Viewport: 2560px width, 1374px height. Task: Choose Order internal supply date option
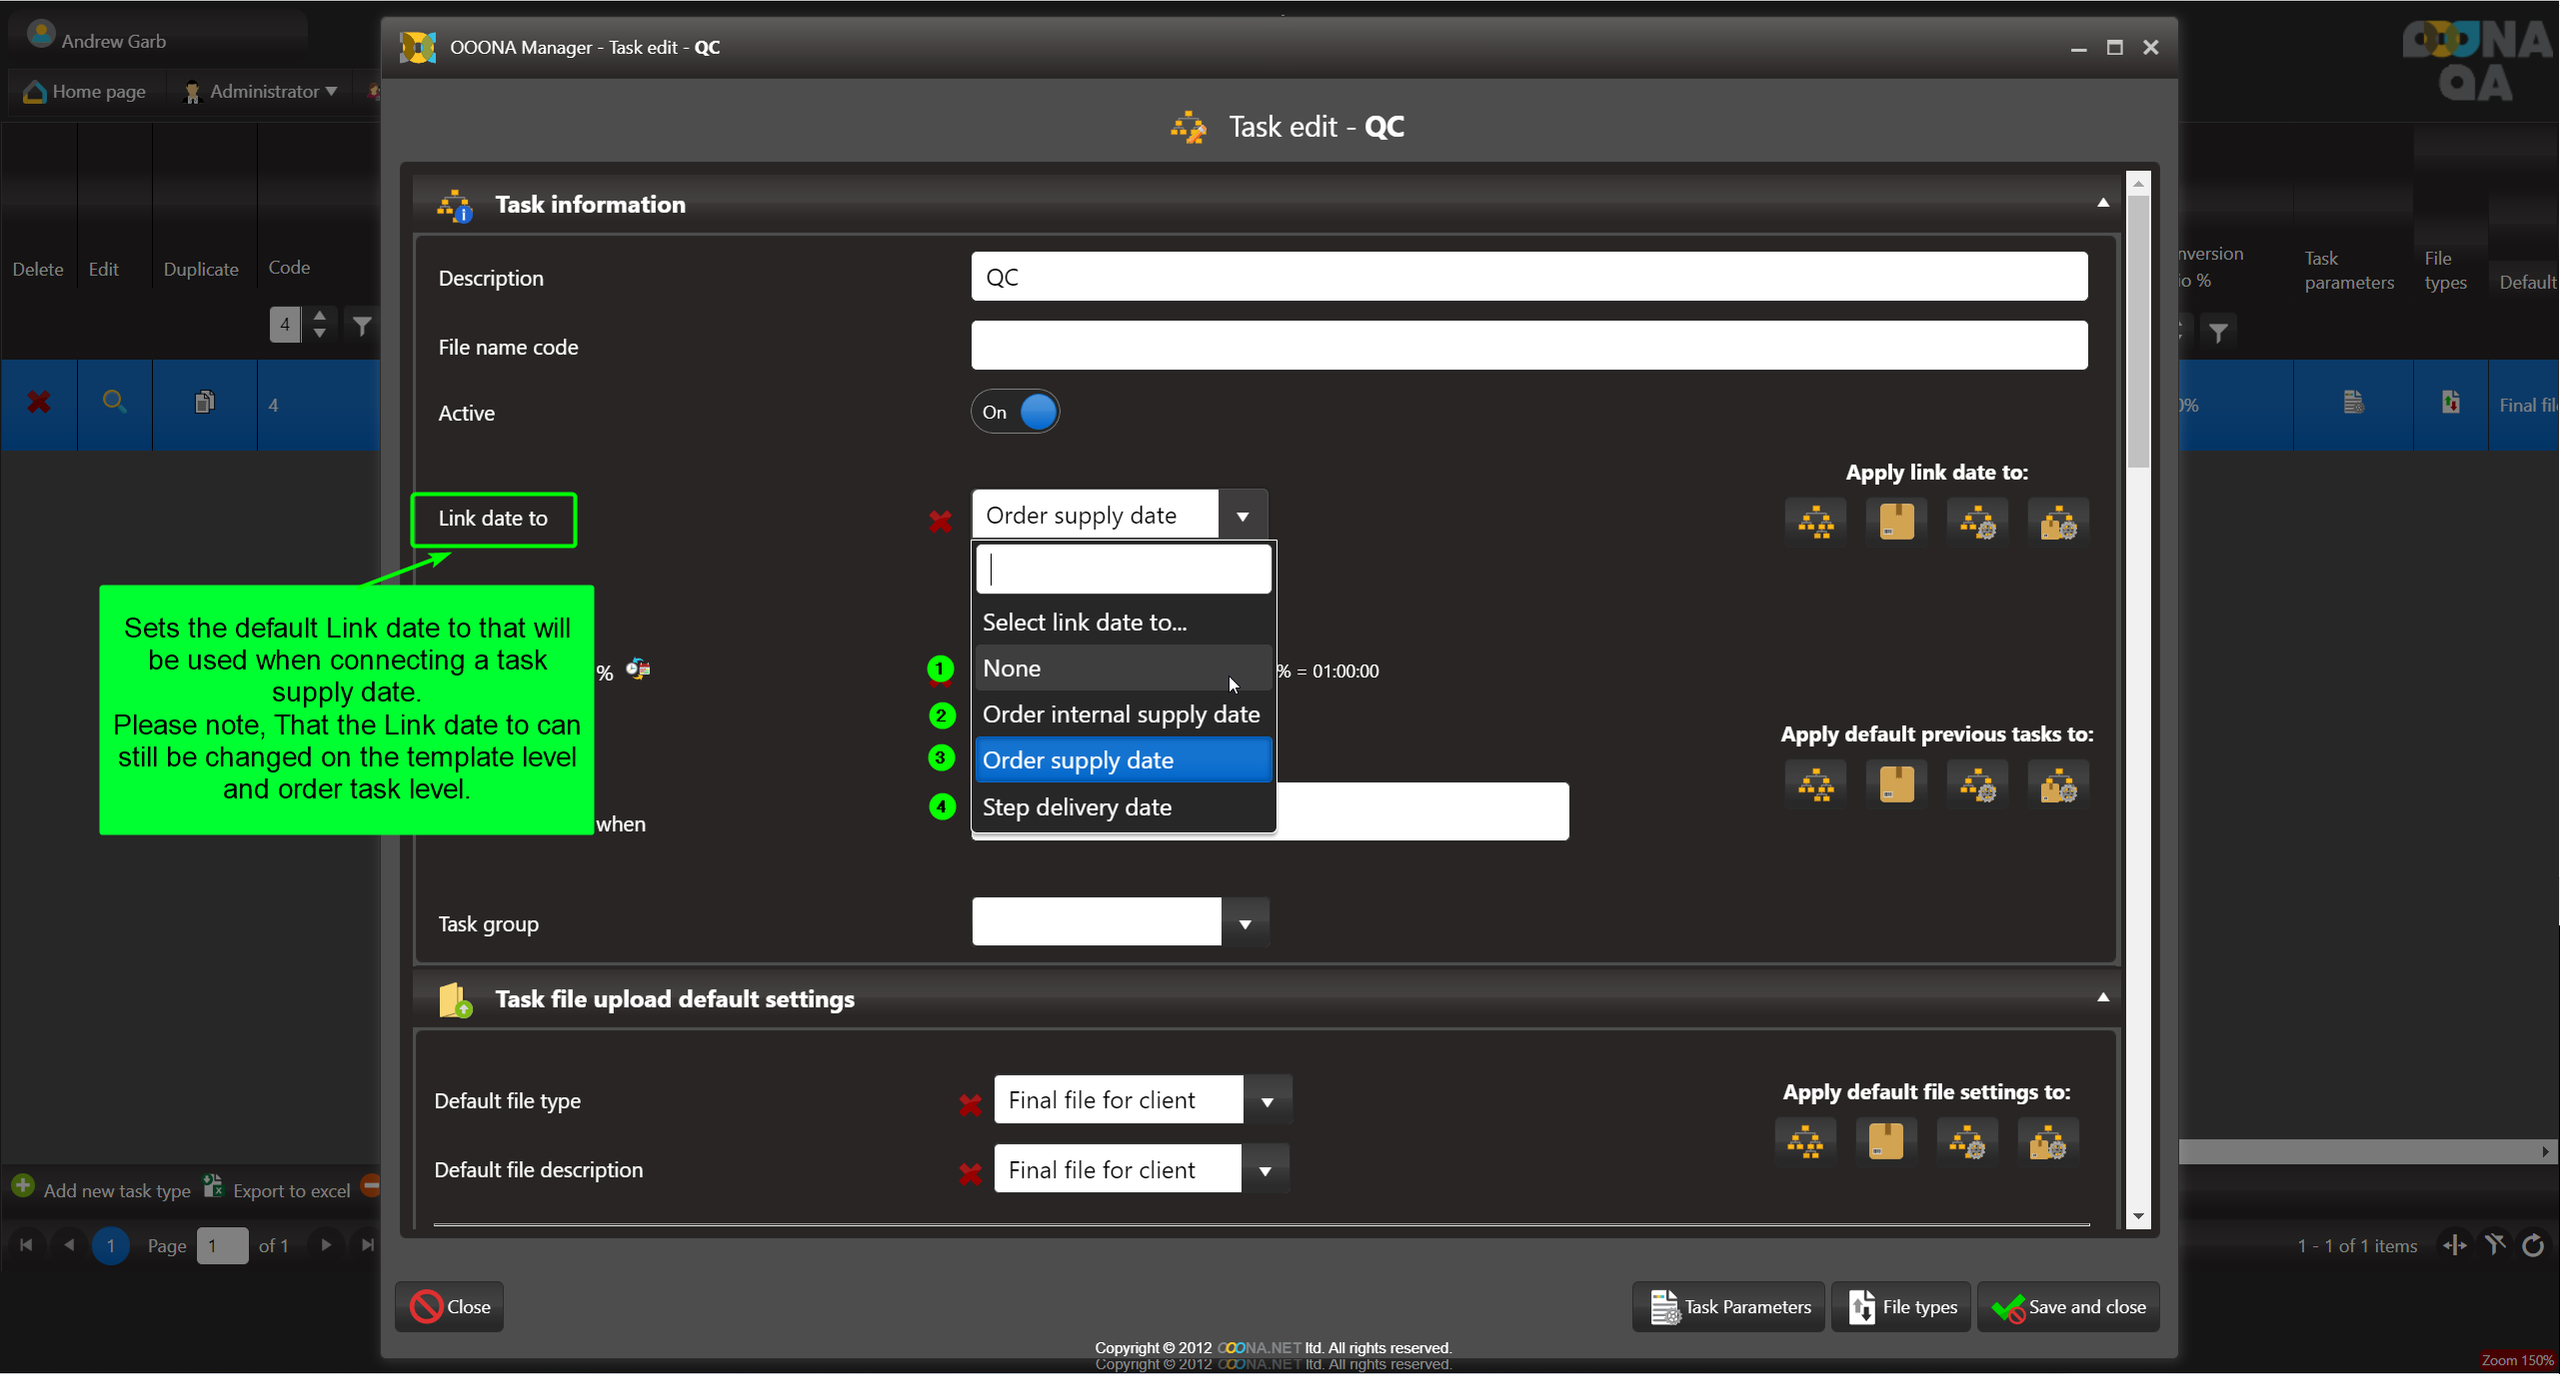(x=1120, y=714)
